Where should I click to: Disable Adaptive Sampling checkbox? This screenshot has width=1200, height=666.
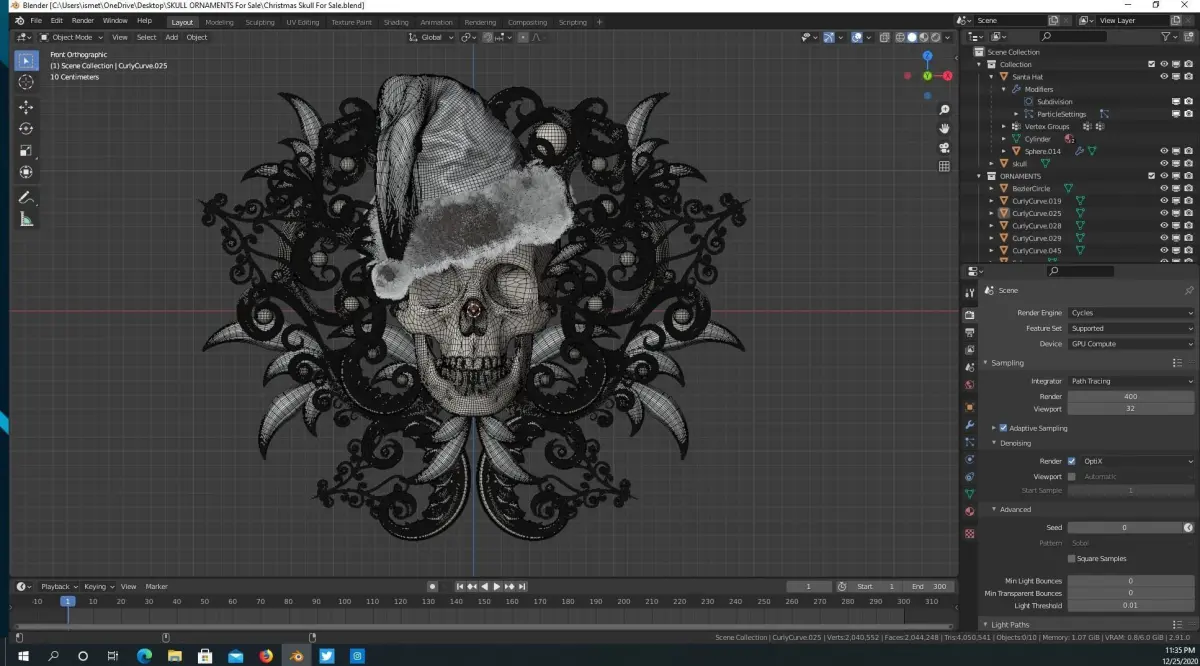click(1003, 428)
